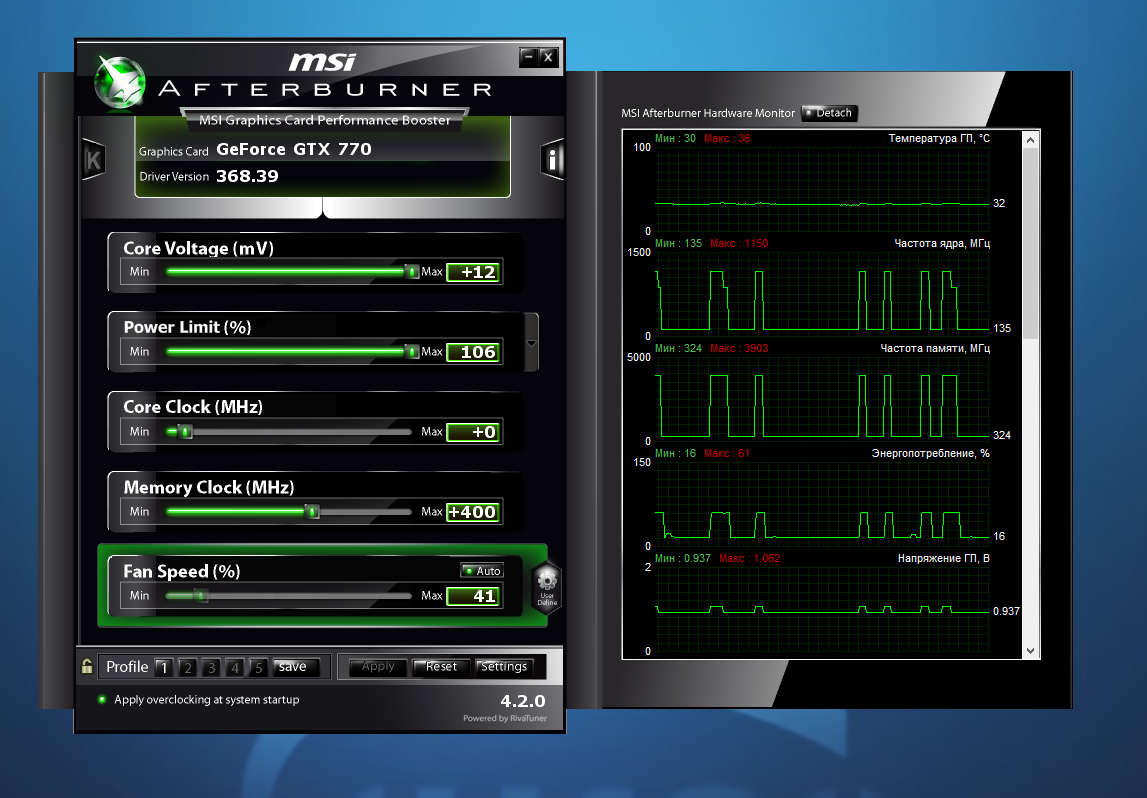
Task: Toggle Apply overclocking at system startup
Action: coord(102,699)
